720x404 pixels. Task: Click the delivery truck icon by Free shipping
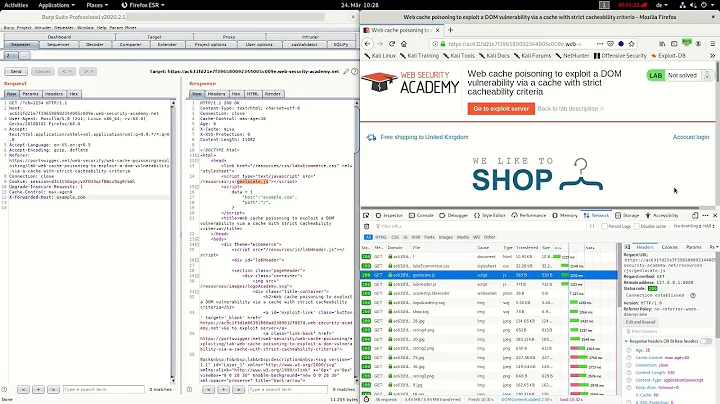(x=371, y=137)
